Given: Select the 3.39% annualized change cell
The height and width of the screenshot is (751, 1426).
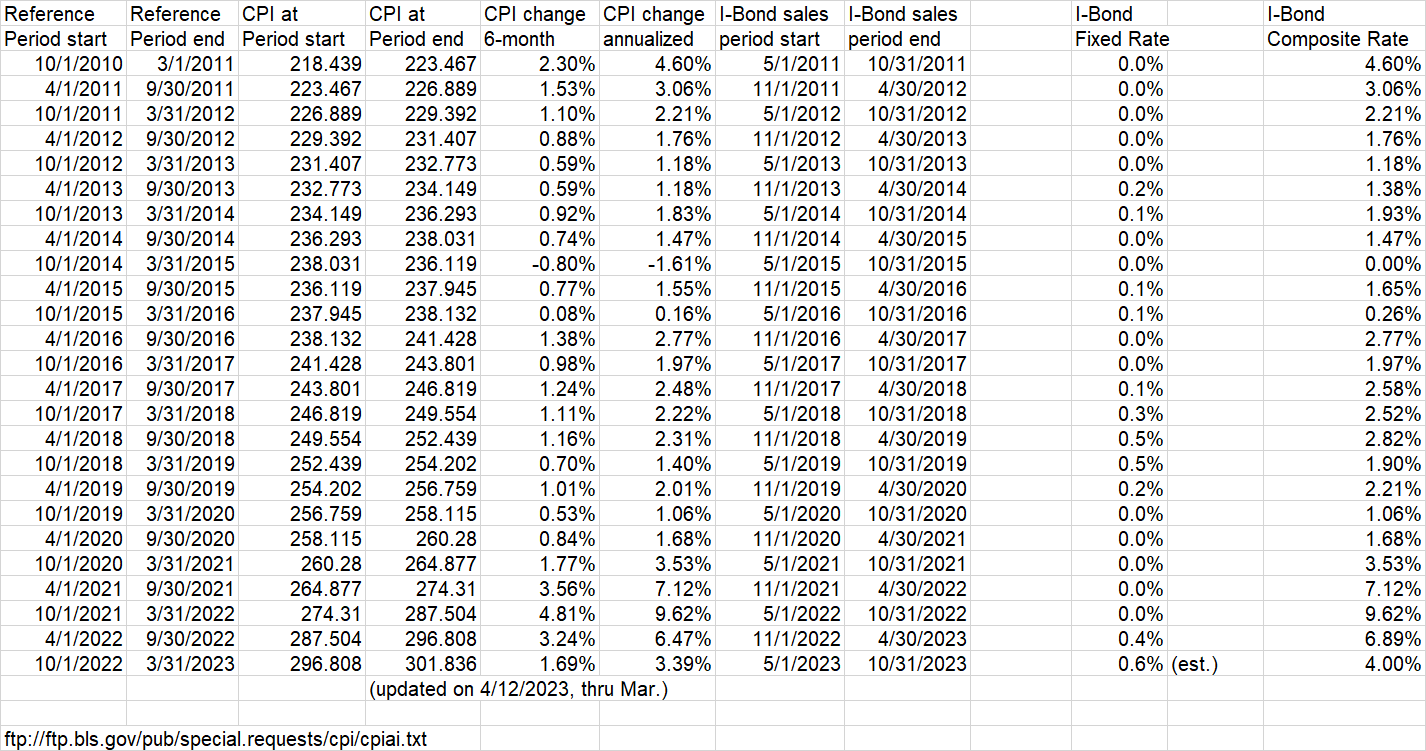Looking at the screenshot, I should pyautogui.click(x=658, y=664).
